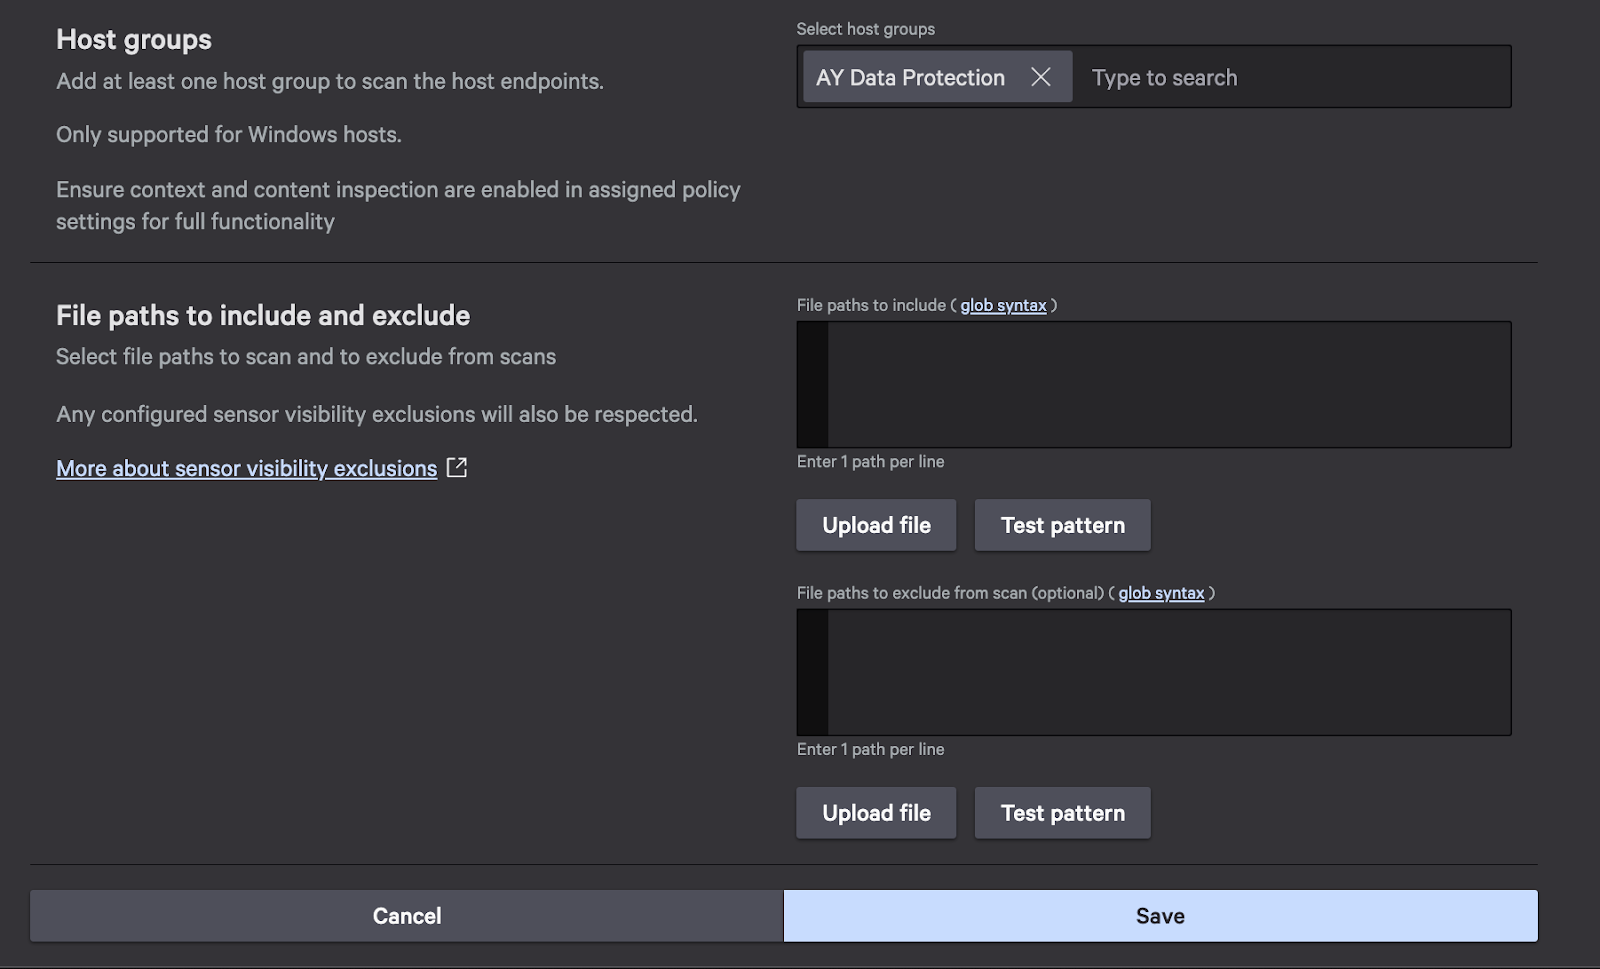Click inside the File paths to include editor

[x=1168, y=384]
